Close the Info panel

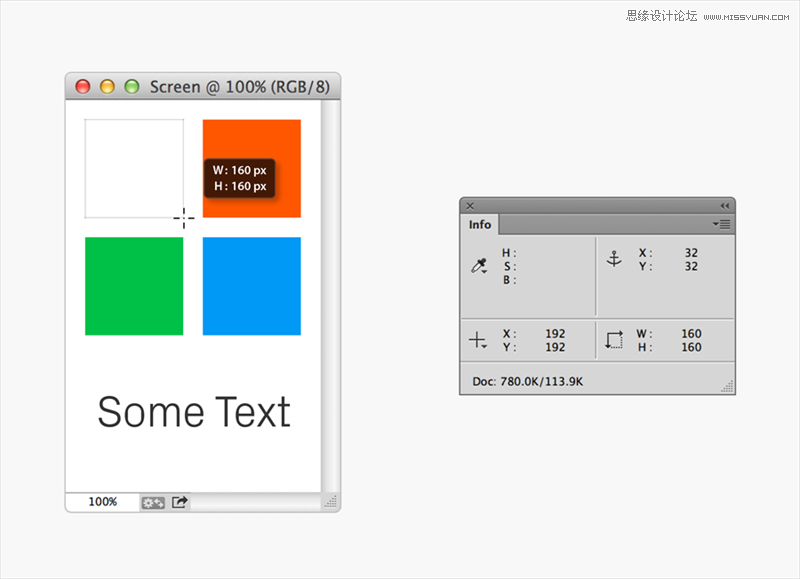point(470,206)
